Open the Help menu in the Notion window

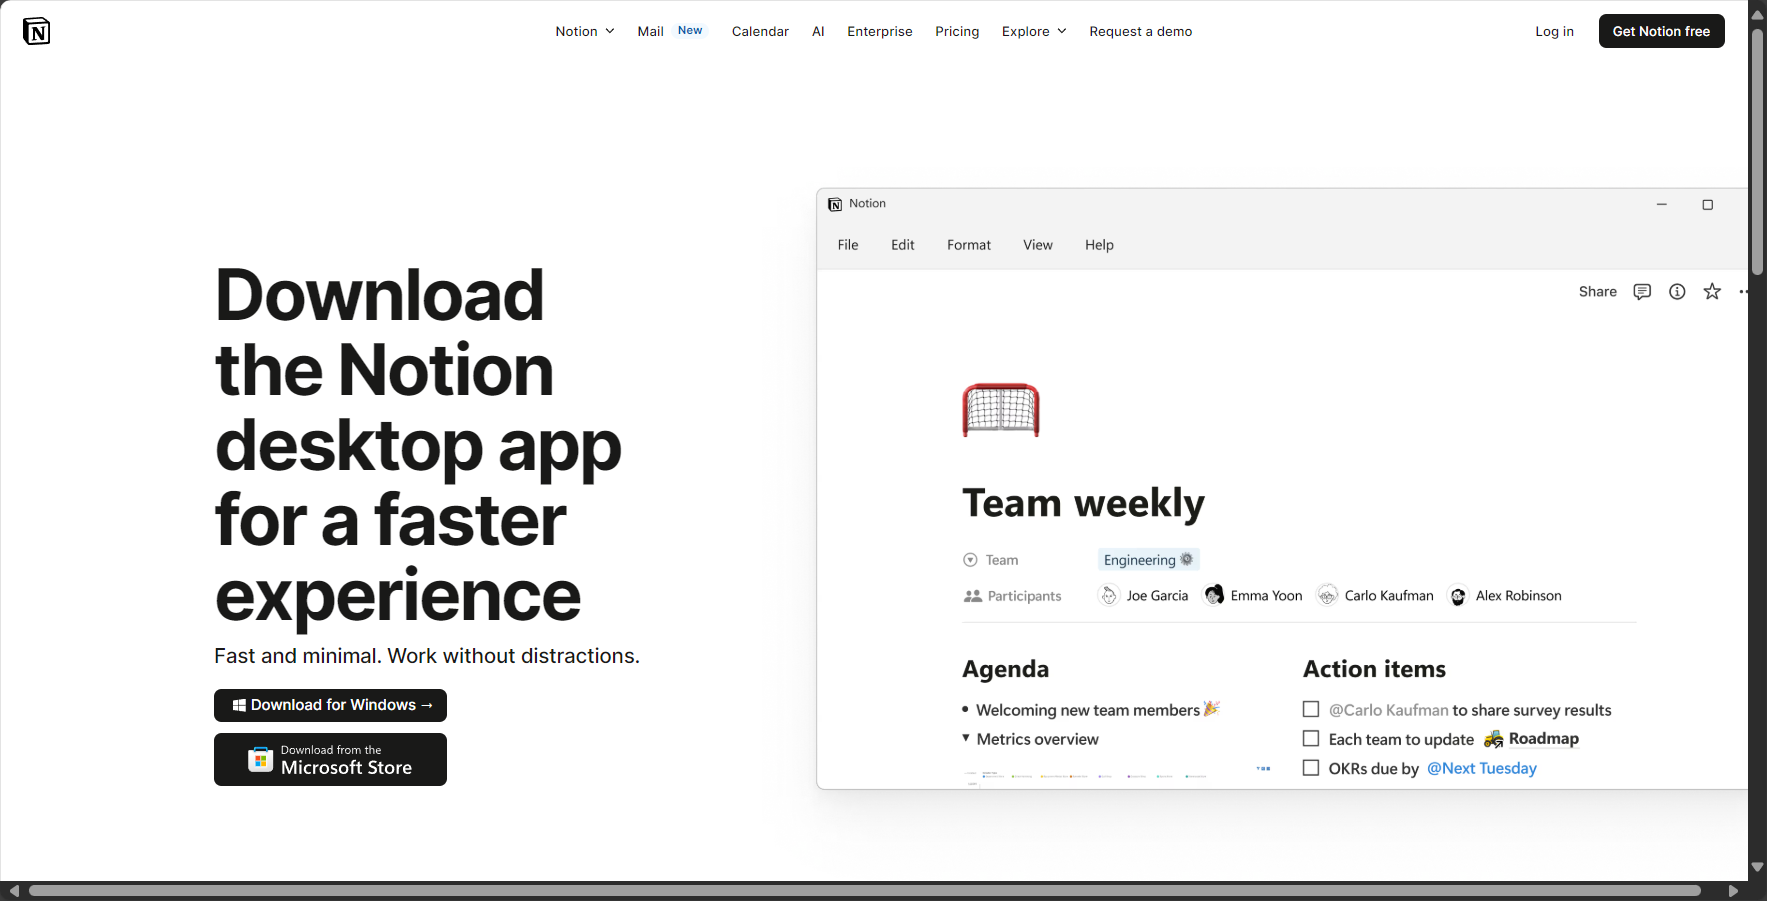[1099, 245]
